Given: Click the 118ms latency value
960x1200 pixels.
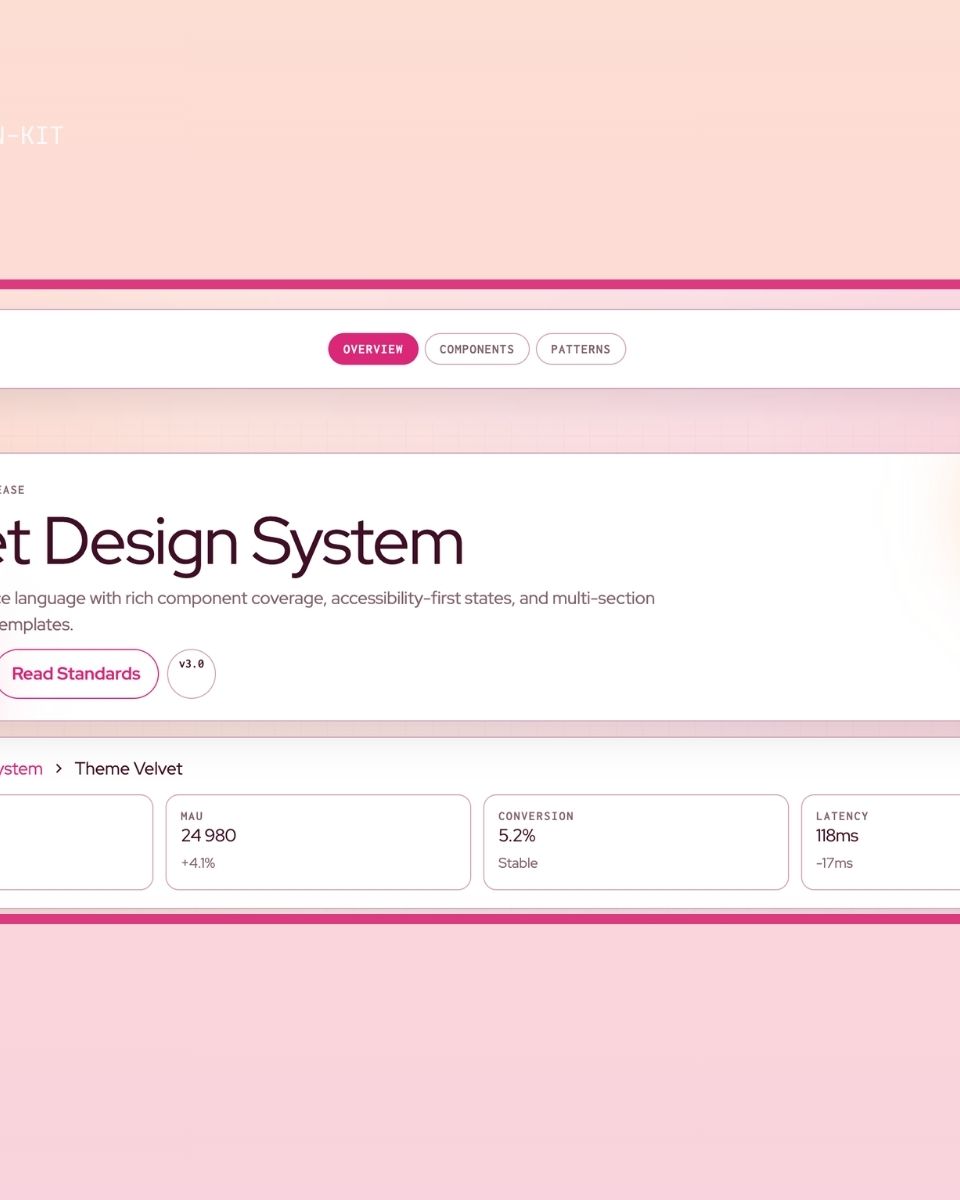Looking at the screenshot, I should pyautogui.click(x=837, y=836).
